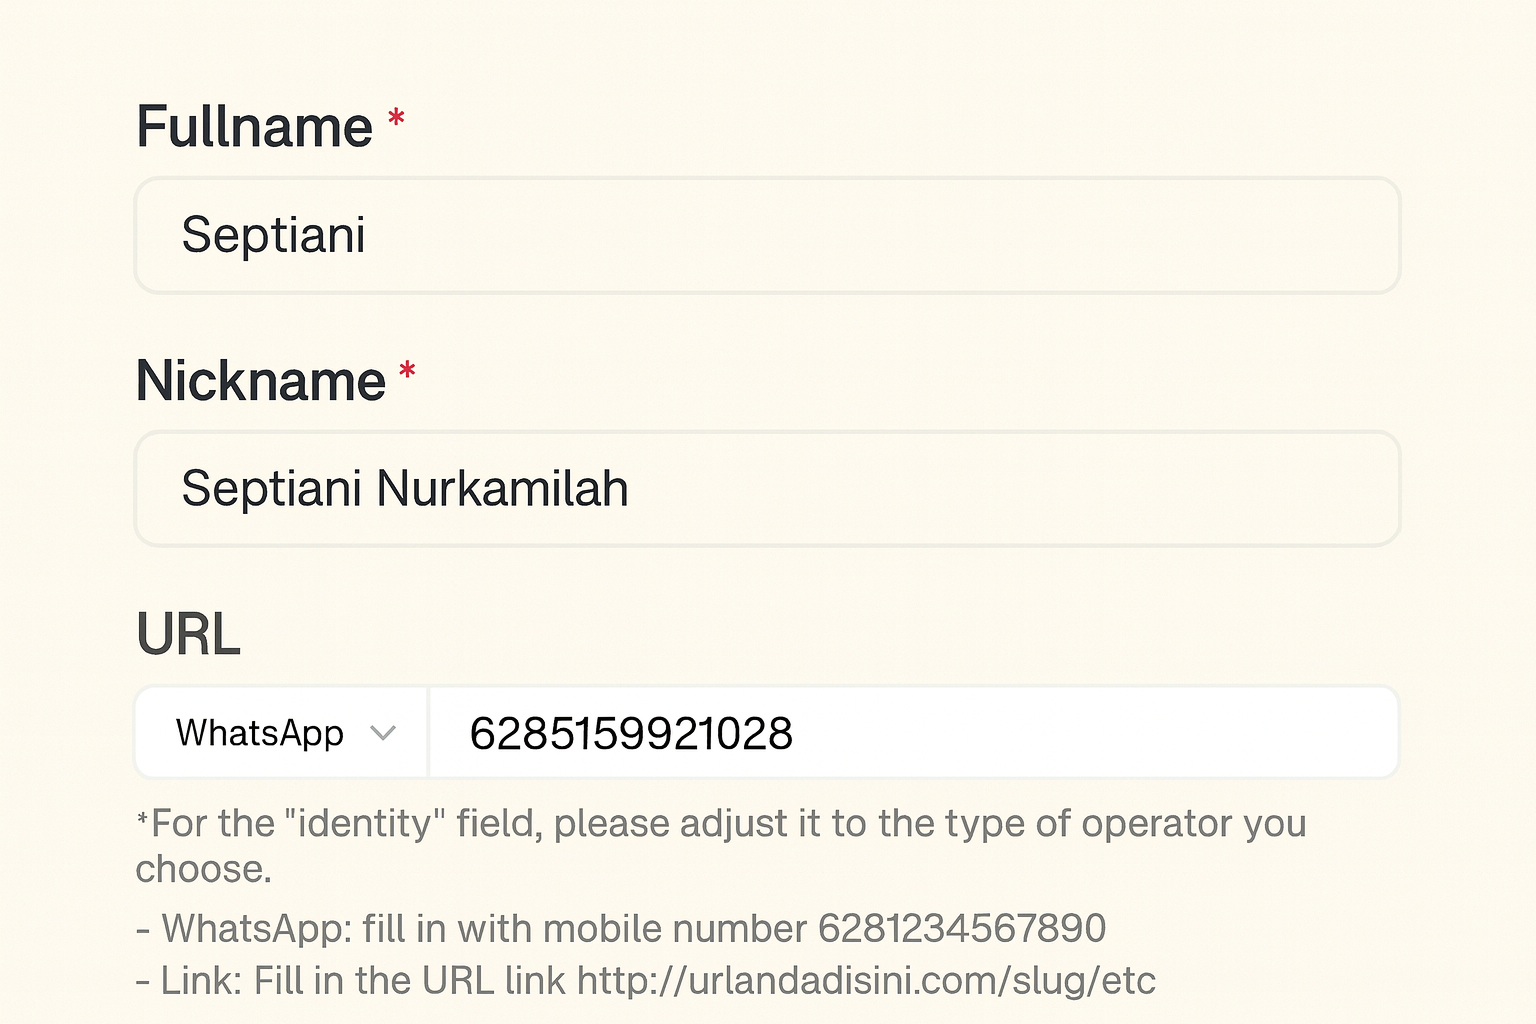Click the dropdown chevron next to WhatsApp
Image resolution: width=1536 pixels, height=1024 pixels.
385,733
